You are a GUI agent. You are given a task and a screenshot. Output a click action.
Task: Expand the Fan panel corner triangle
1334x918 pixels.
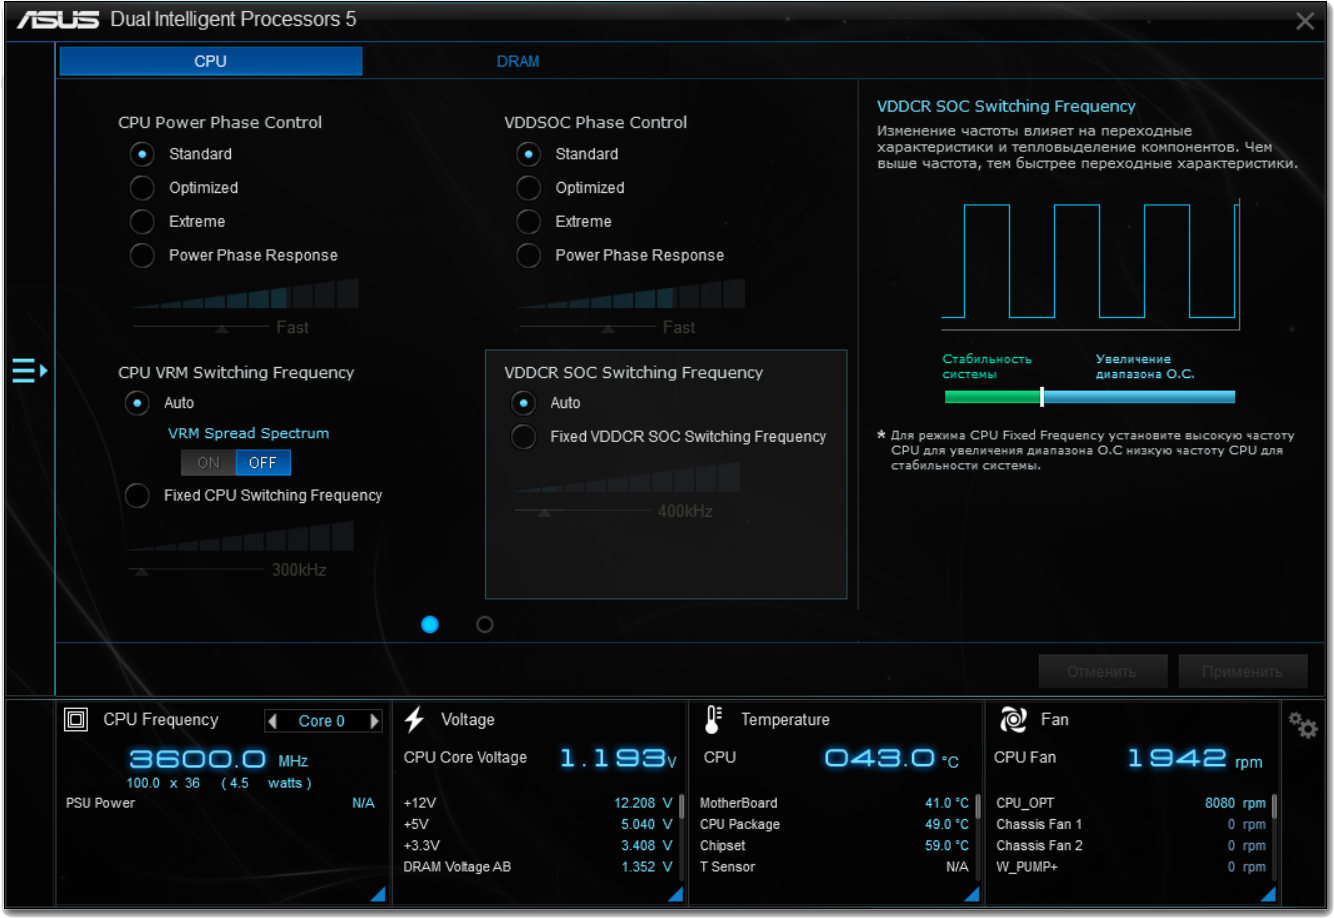coord(1268,893)
